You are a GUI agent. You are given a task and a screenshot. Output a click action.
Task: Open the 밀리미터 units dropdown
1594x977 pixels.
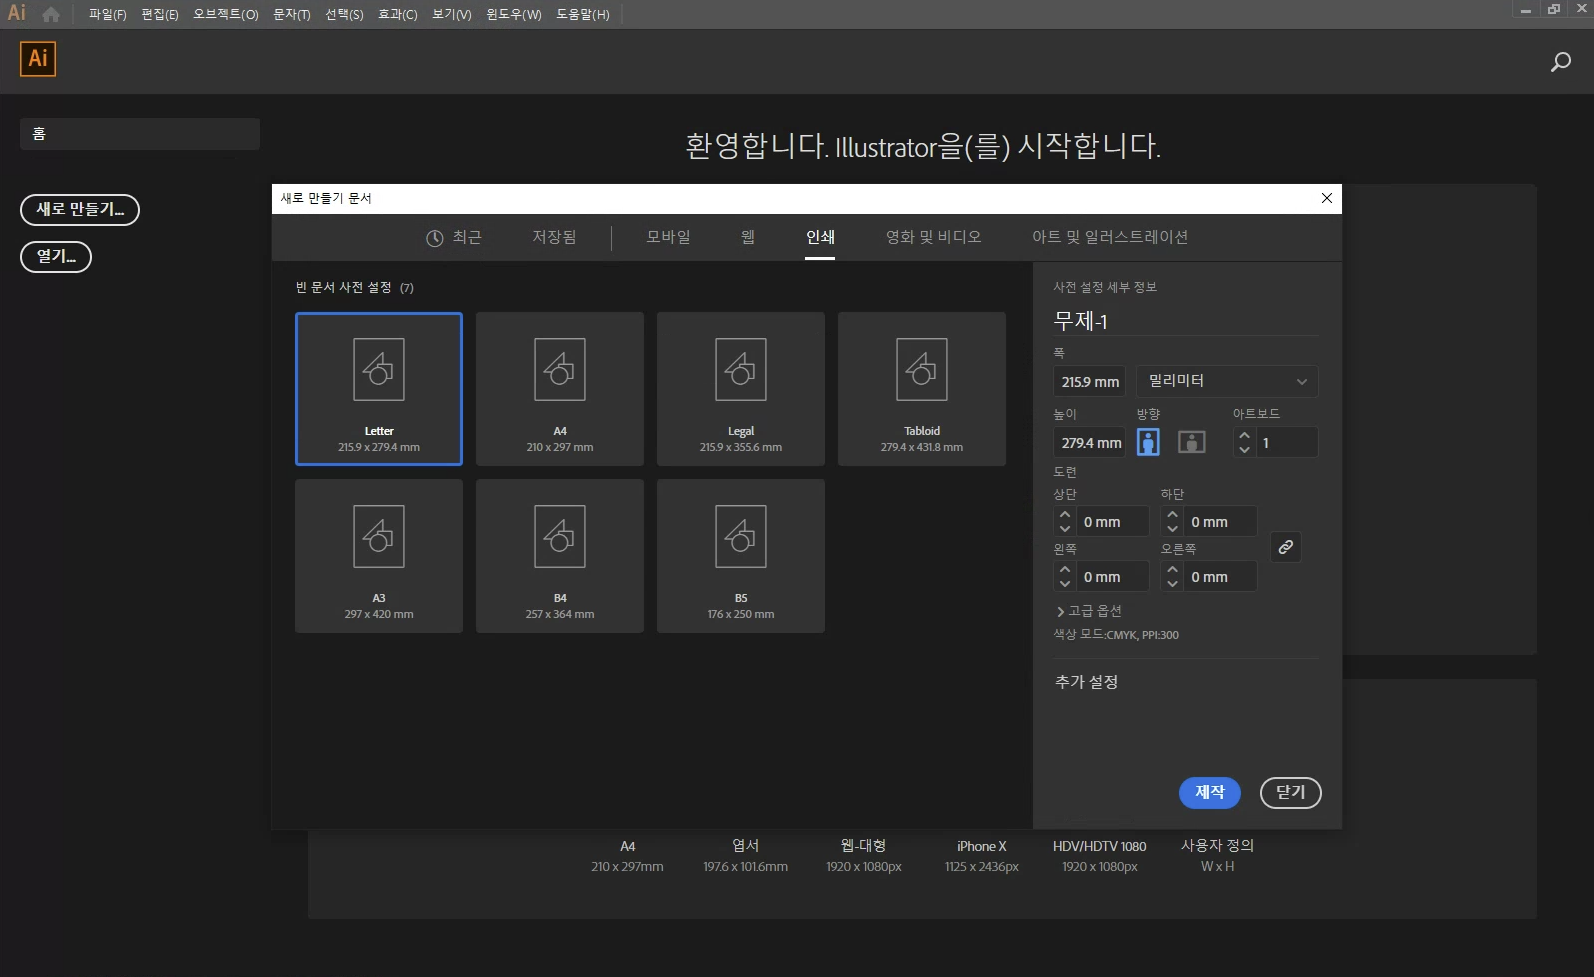tap(1227, 381)
